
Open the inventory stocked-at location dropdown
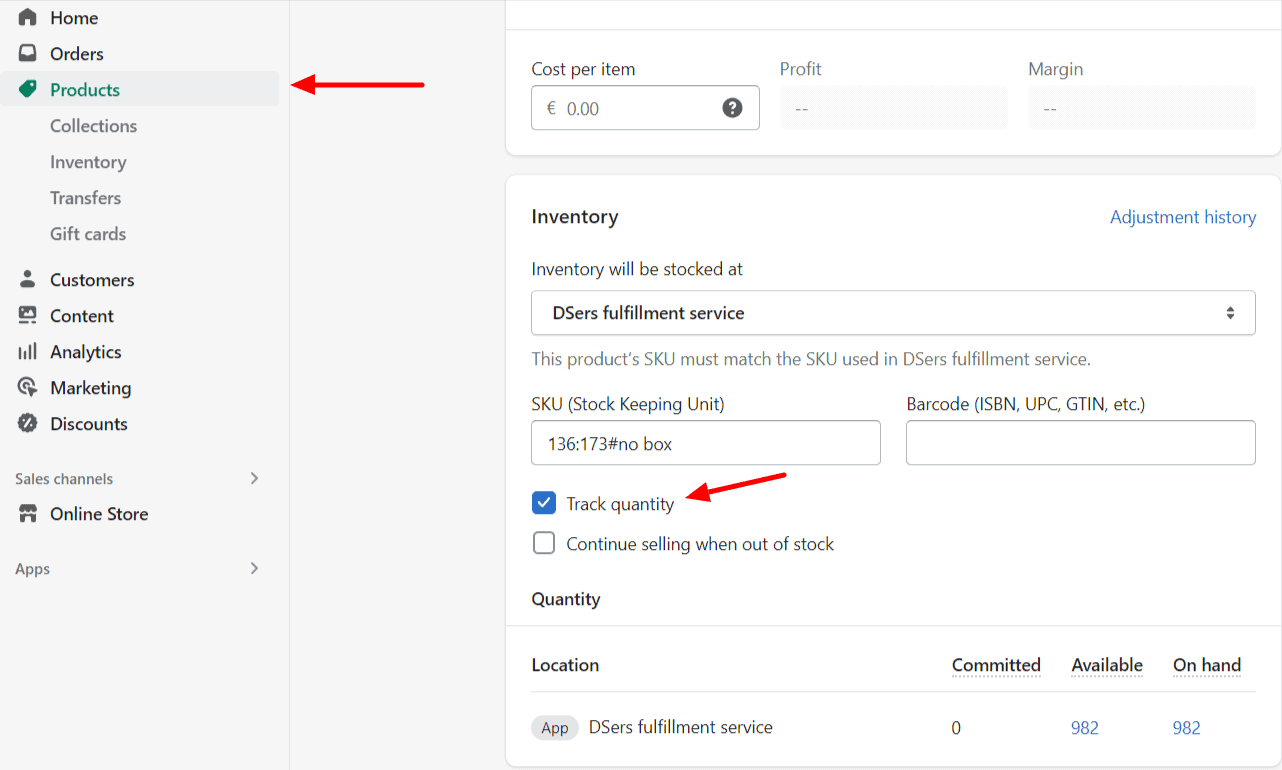click(893, 313)
